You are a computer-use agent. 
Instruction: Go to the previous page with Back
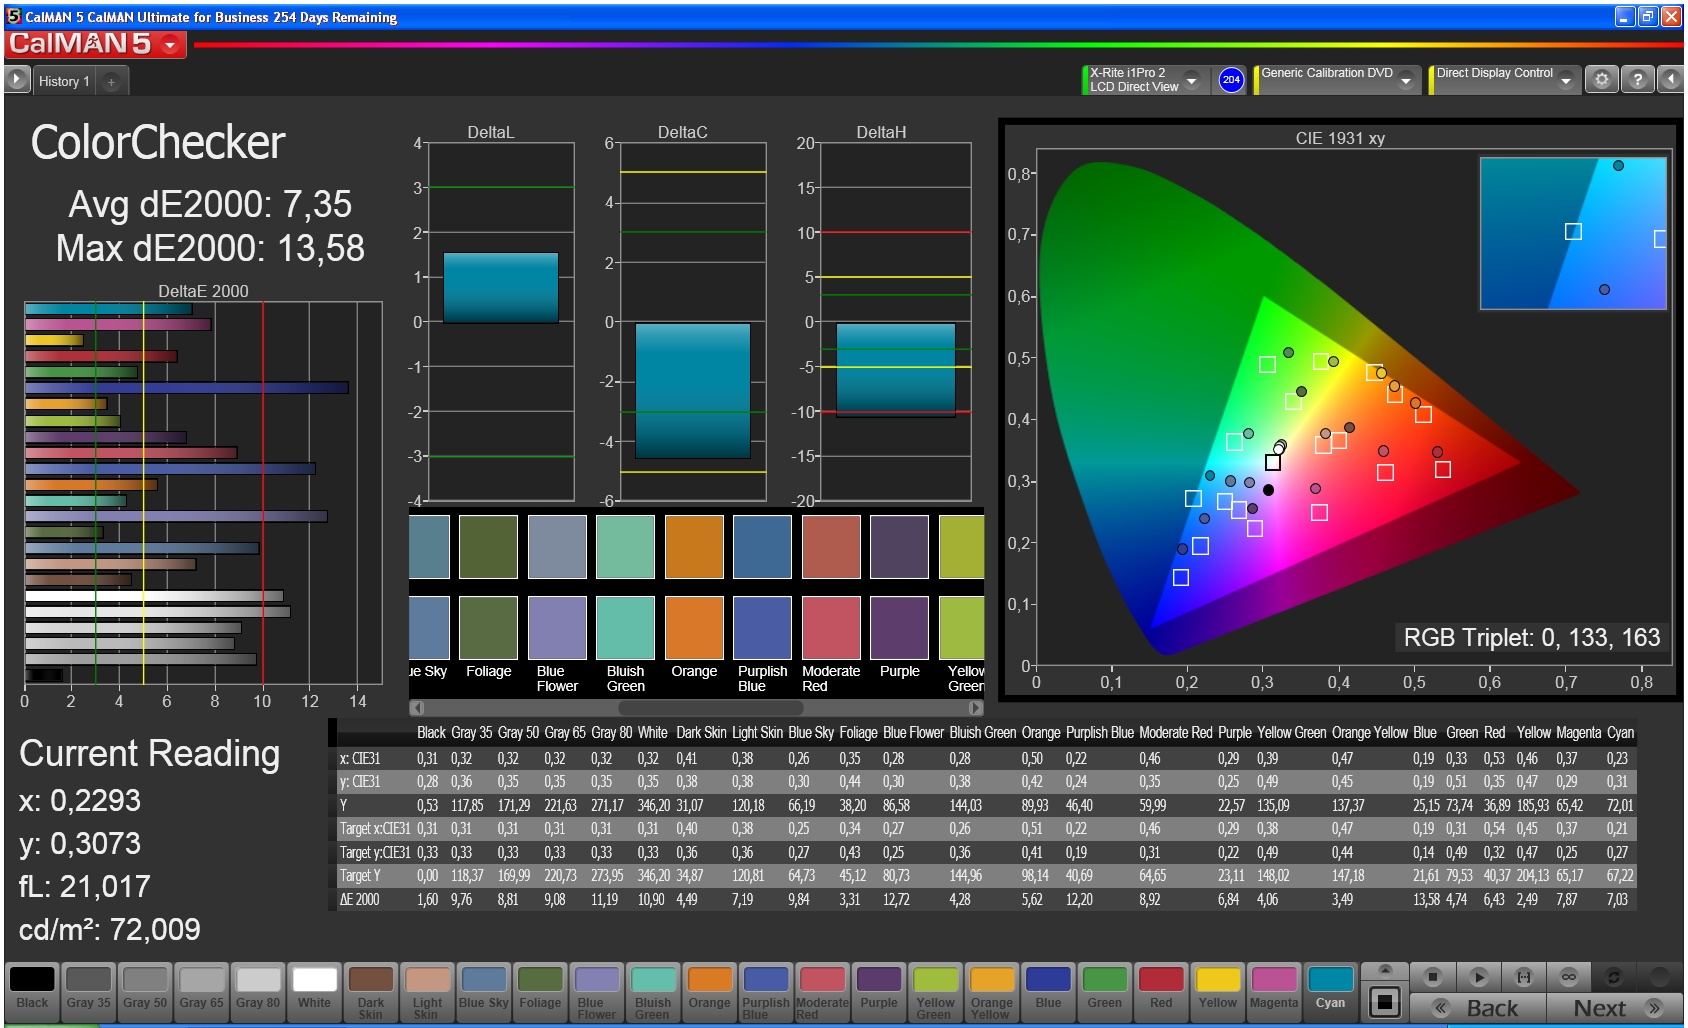click(1478, 1008)
